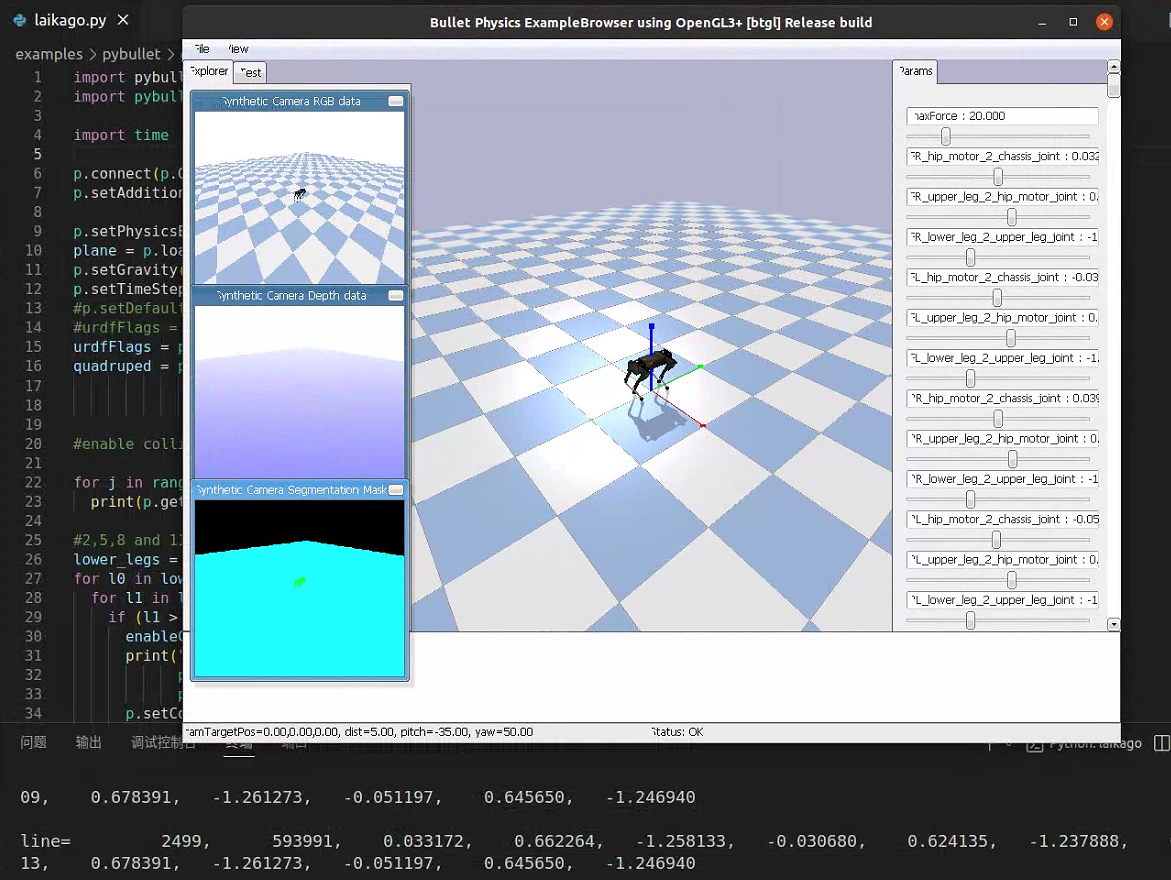
Task: Adjust the FR_hip_motor_2_chassis_joint slider
Action: [x=998, y=177]
